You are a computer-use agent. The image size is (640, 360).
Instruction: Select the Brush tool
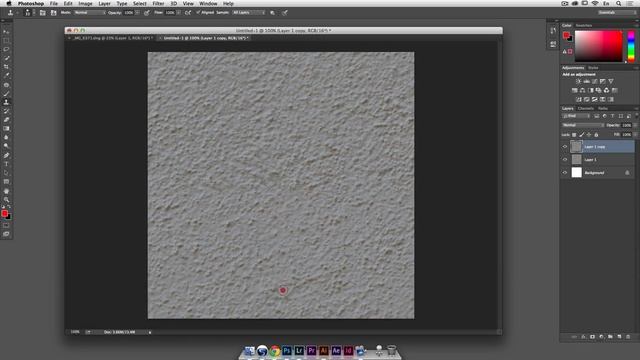pyautogui.click(x=6, y=93)
